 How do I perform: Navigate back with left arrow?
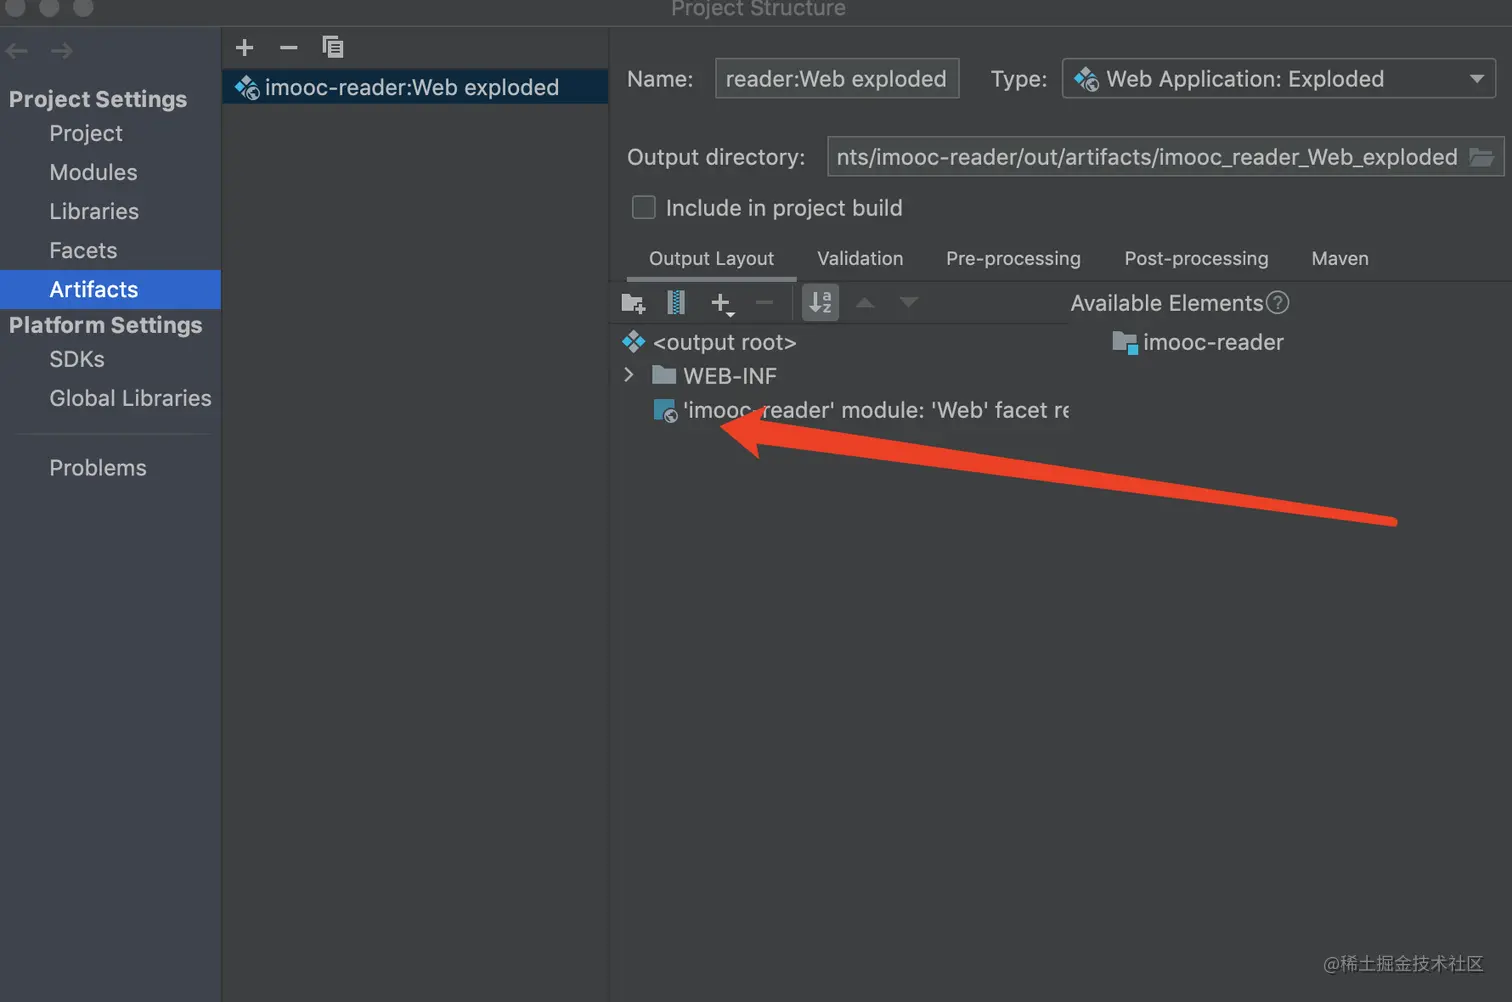tap(17, 50)
